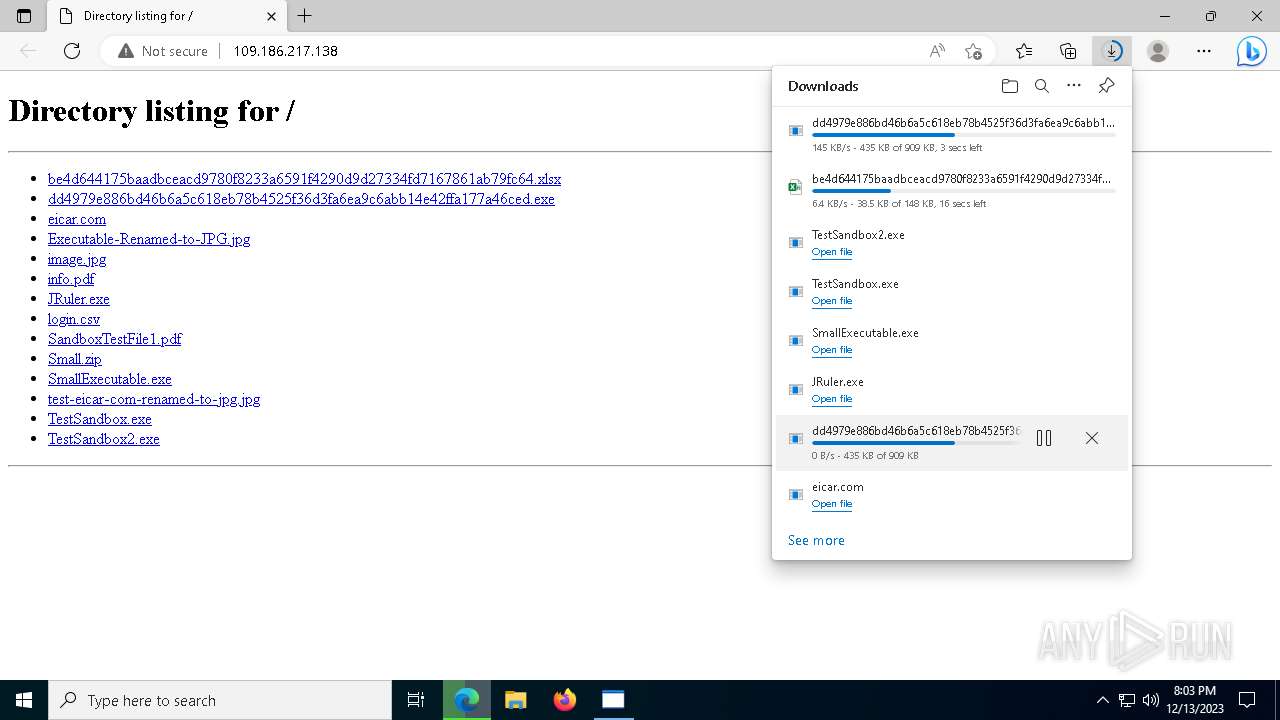The height and width of the screenshot is (720, 1280).
Task: Click TestSandbox.exe in directory listing
Action: 100,419
